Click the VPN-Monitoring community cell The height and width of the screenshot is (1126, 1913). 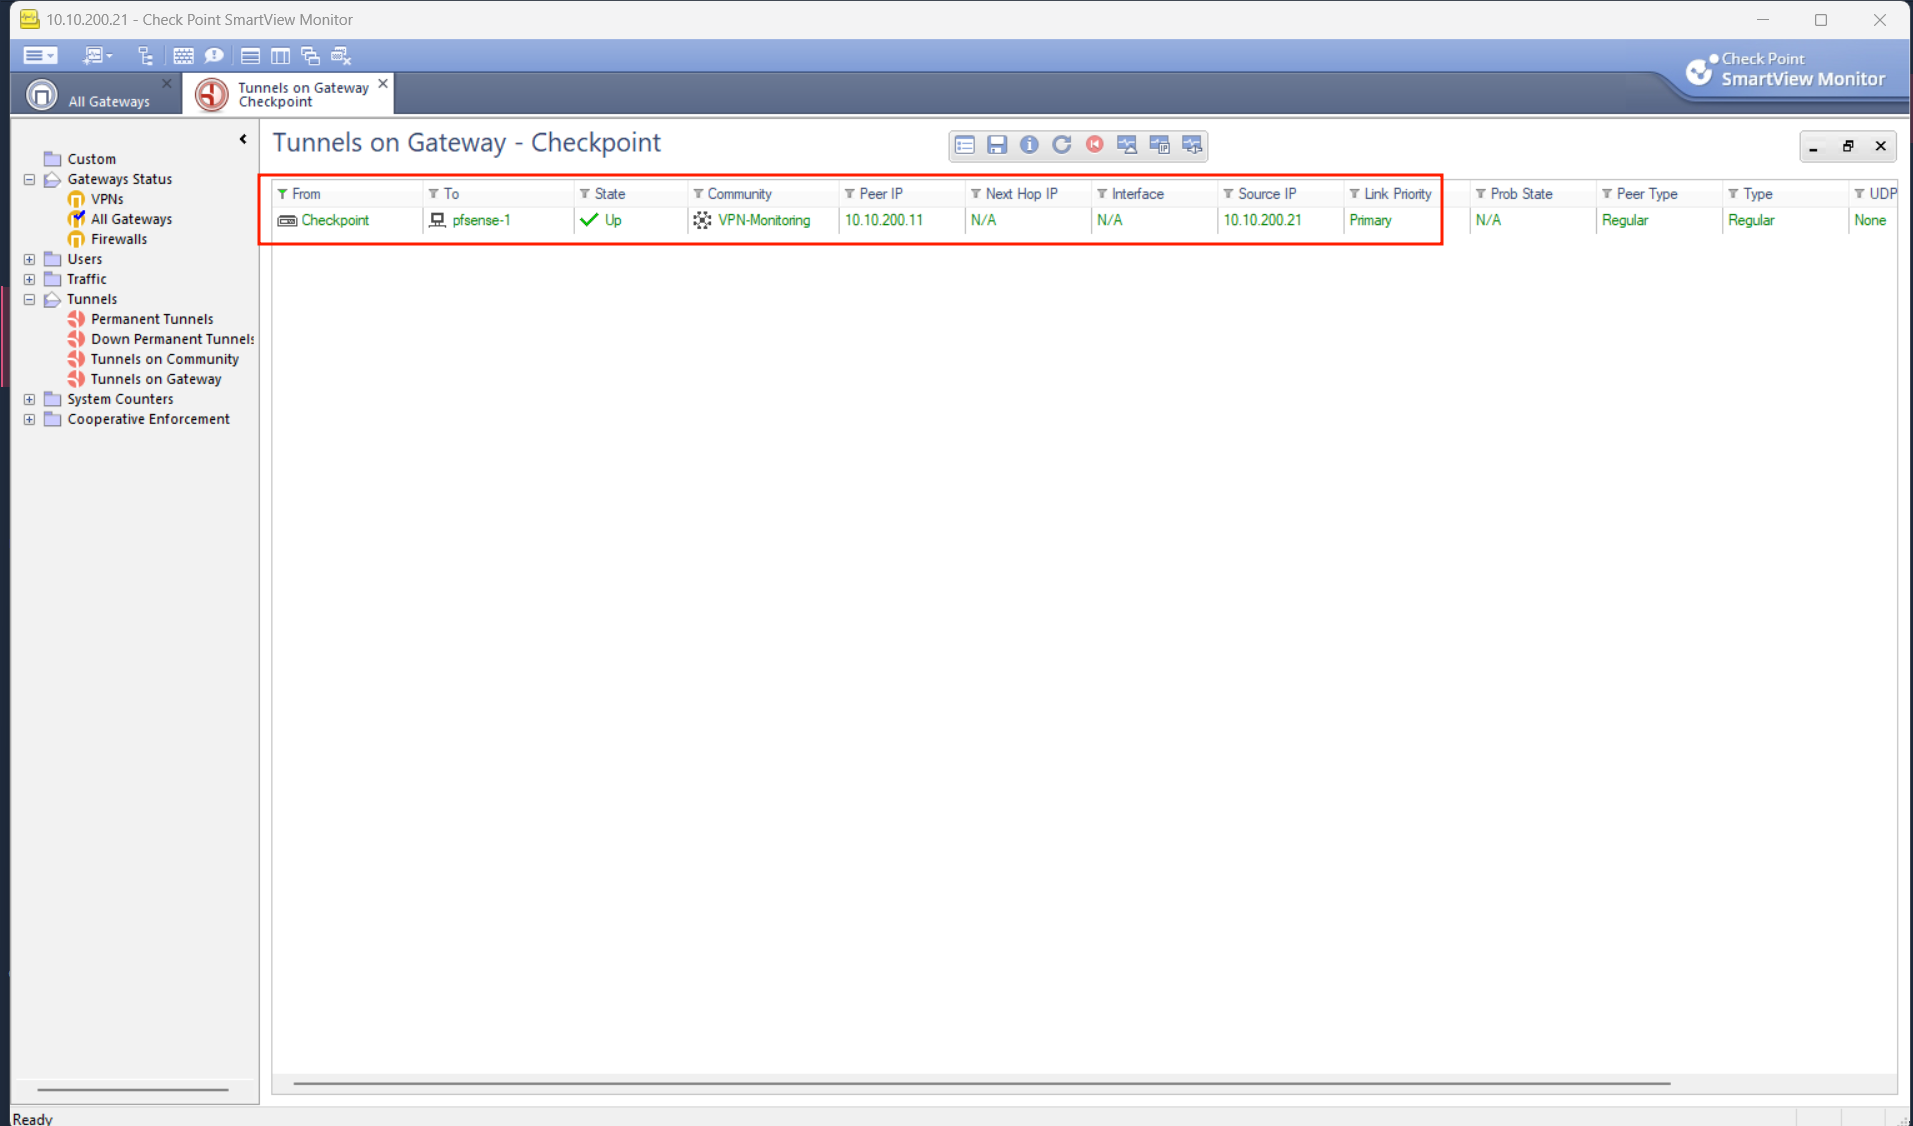(x=764, y=221)
